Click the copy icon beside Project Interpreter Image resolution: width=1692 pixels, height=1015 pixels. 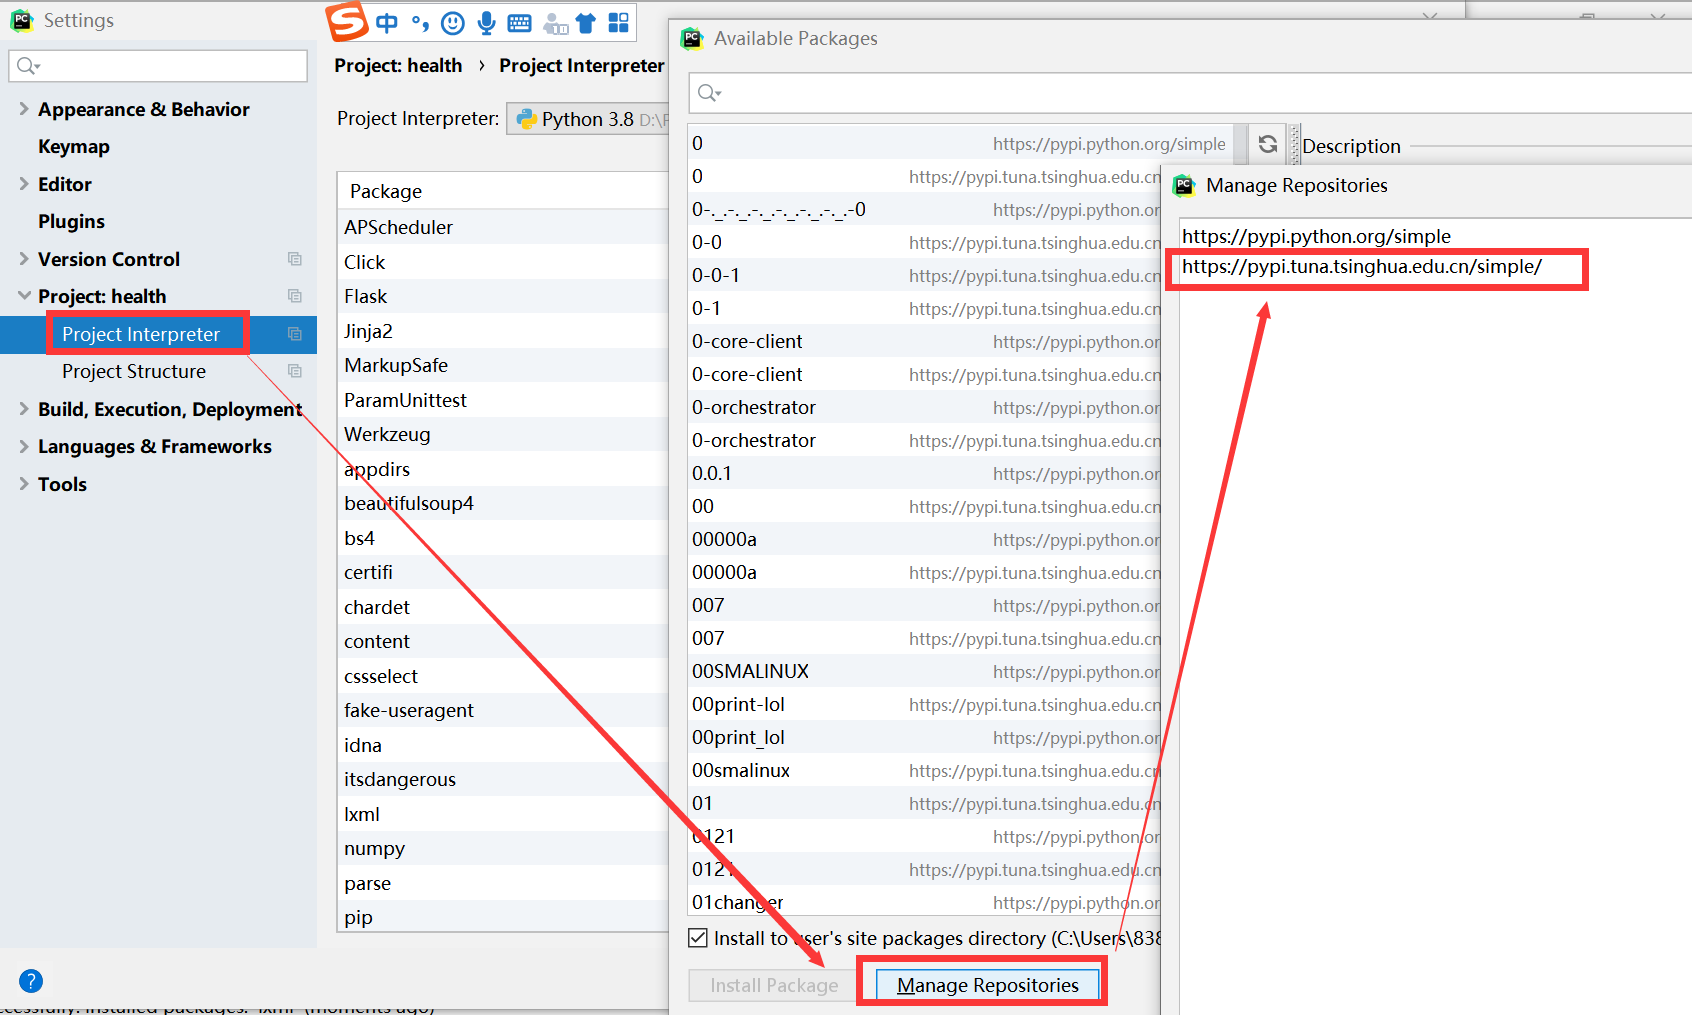pos(294,334)
